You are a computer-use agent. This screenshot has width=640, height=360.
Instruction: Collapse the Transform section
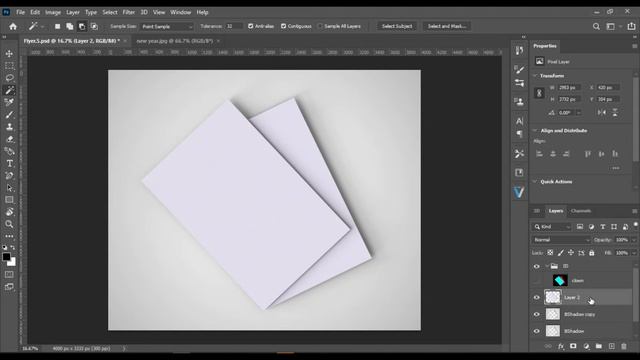[535, 76]
